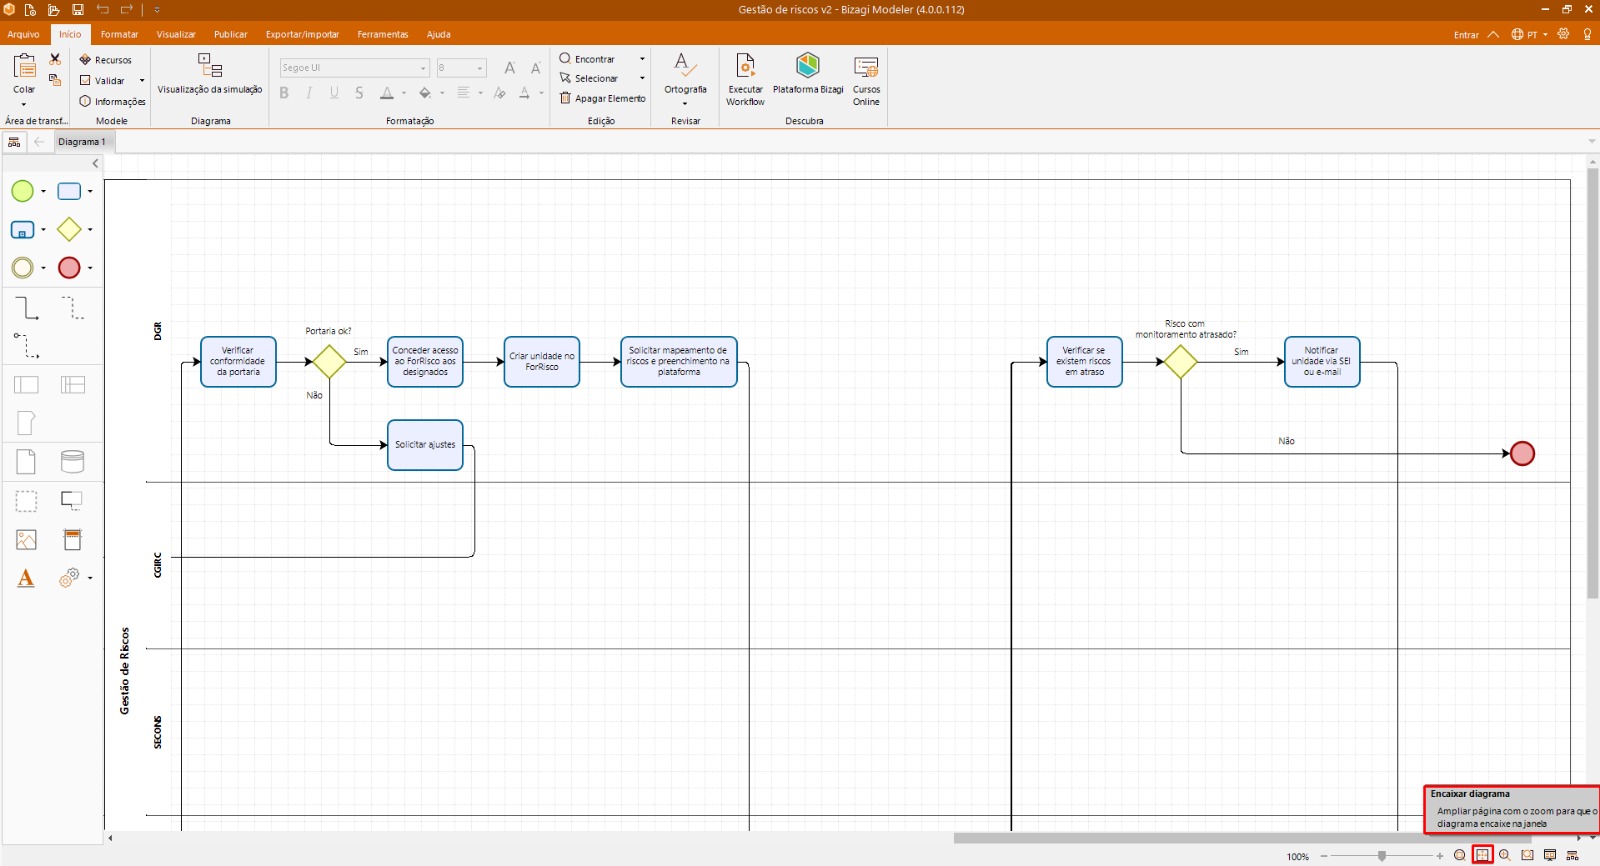
Task: Click the Apagar Elemento button
Action: tap(603, 98)
